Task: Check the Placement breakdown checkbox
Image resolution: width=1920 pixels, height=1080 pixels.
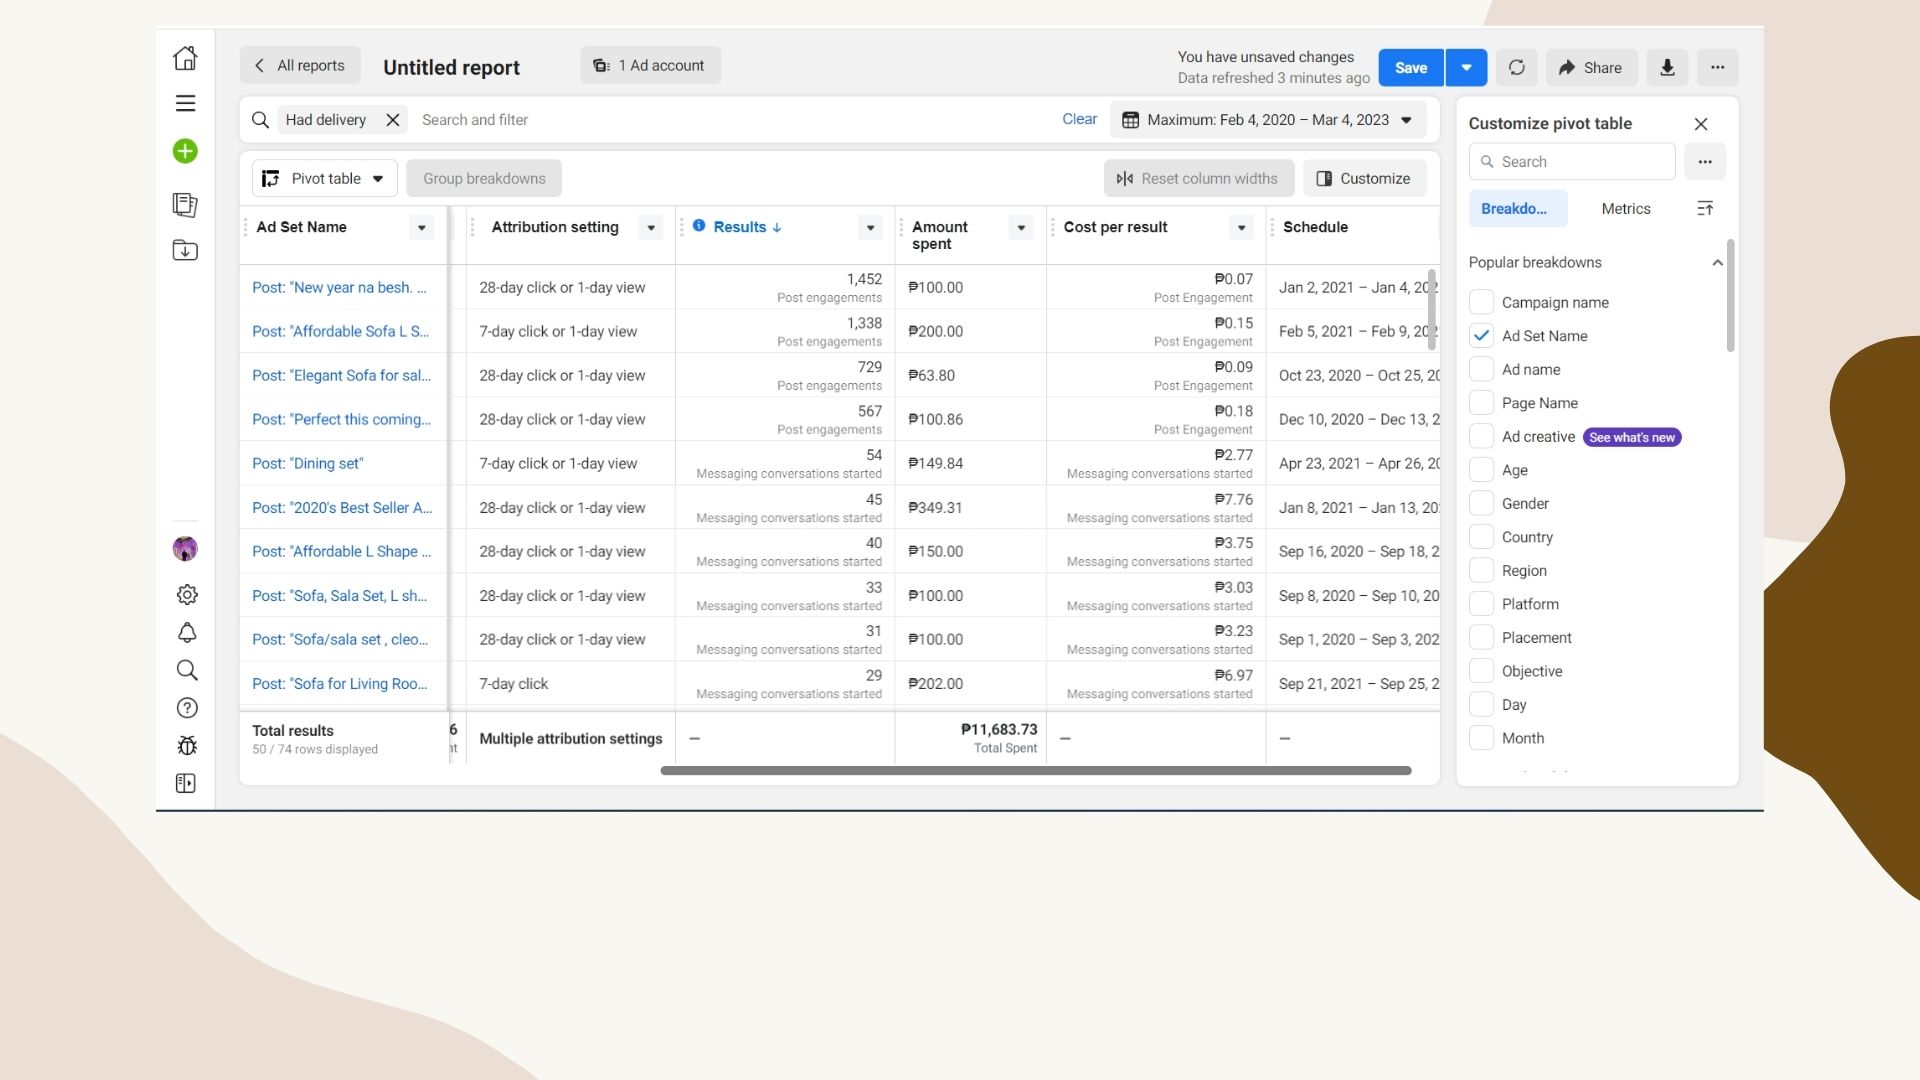Action: (x=1481, y=638)
